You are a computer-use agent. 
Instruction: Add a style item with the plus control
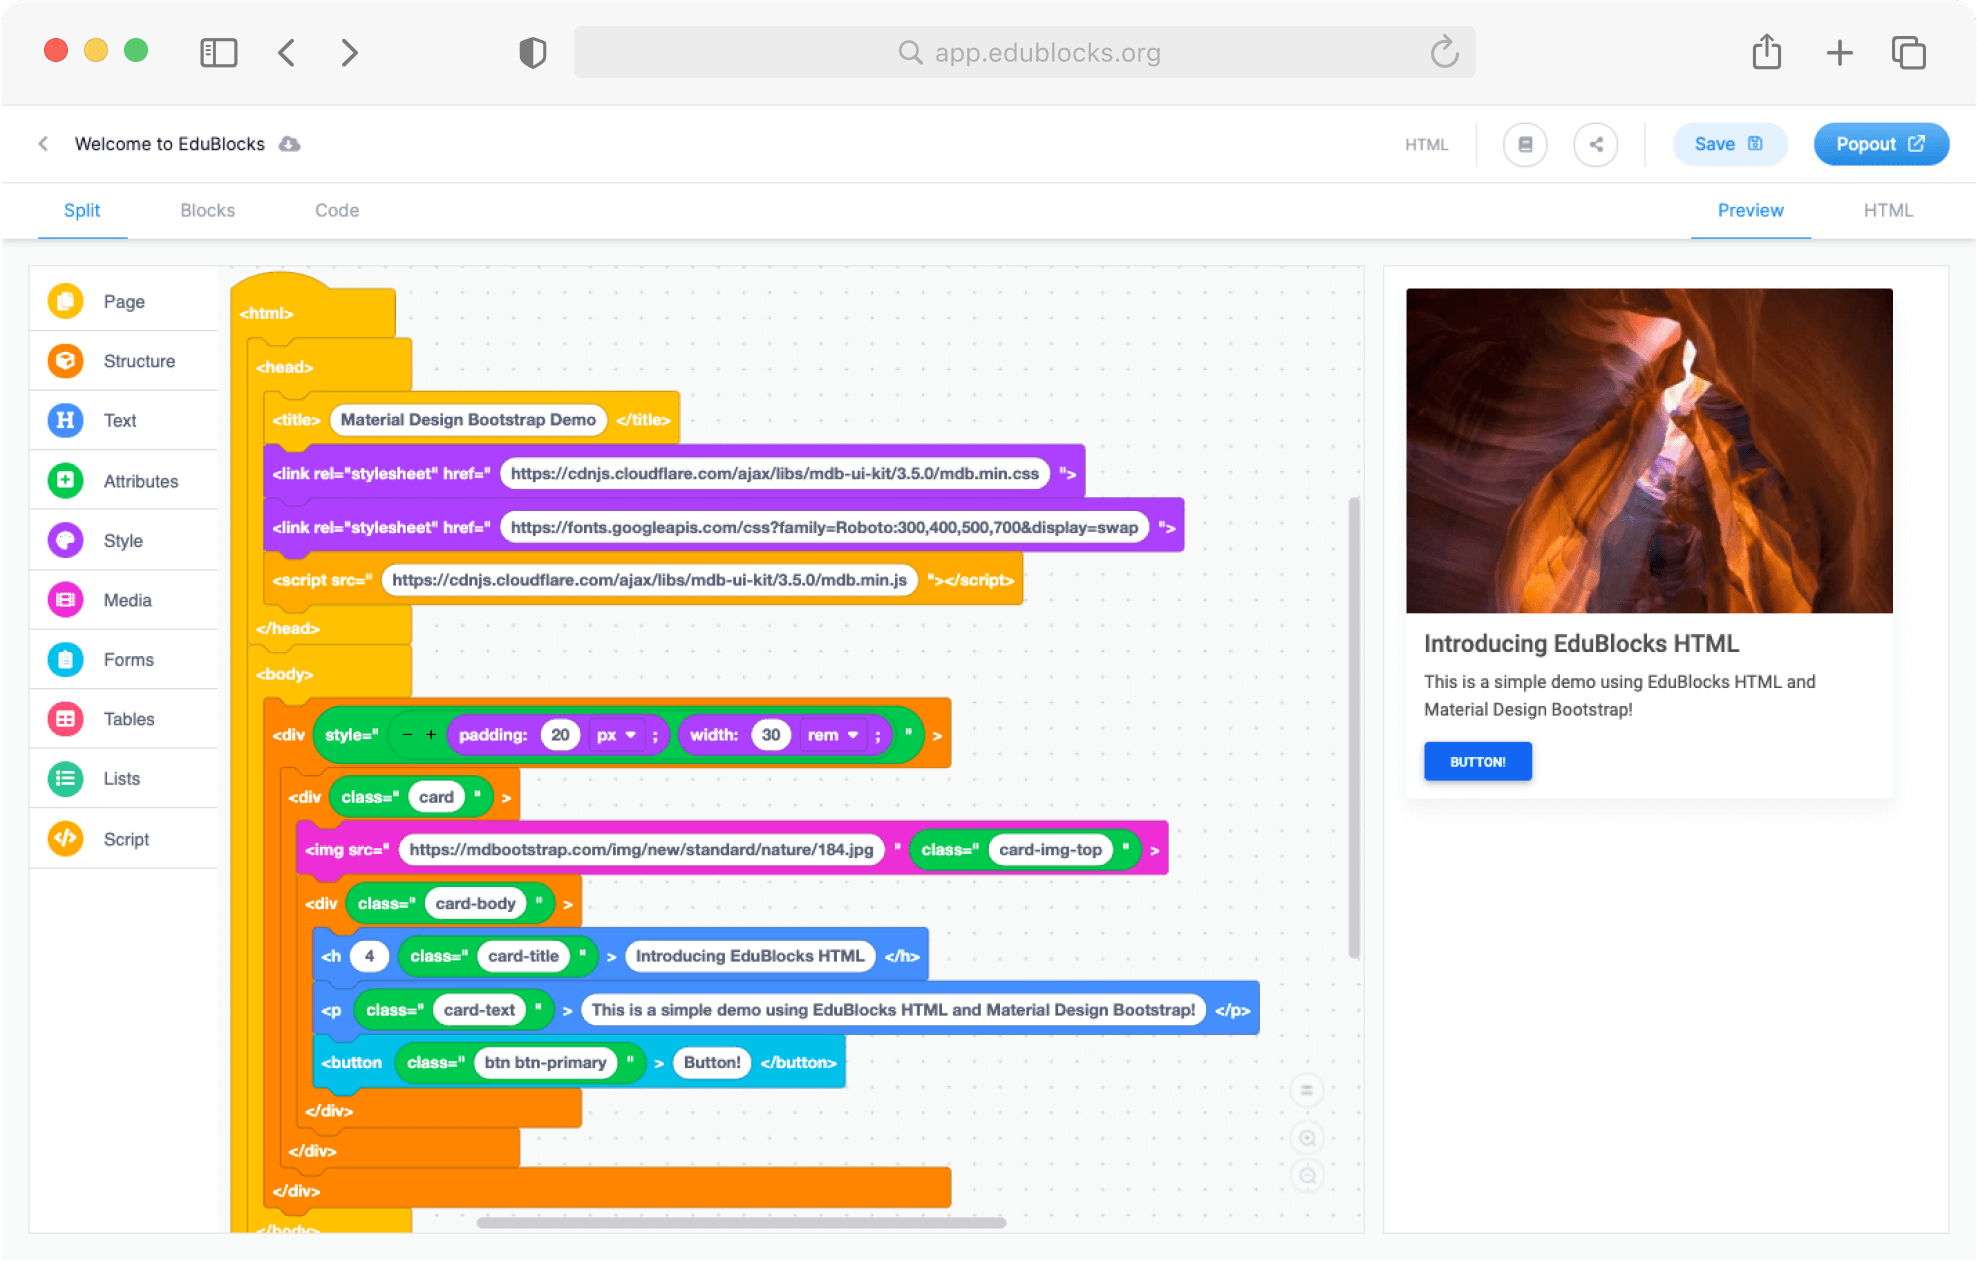pyautogui.click(x=431, y=735)
